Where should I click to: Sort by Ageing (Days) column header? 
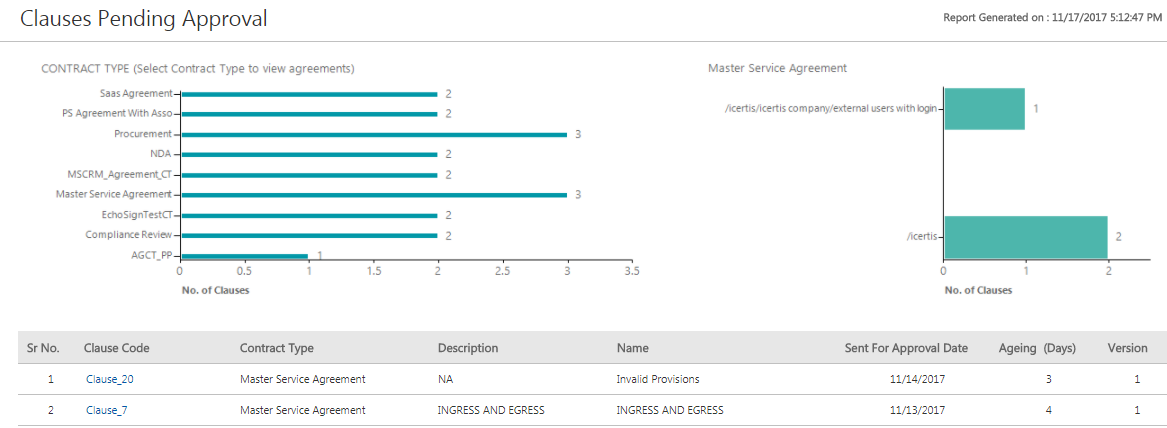coord(1037,348)
